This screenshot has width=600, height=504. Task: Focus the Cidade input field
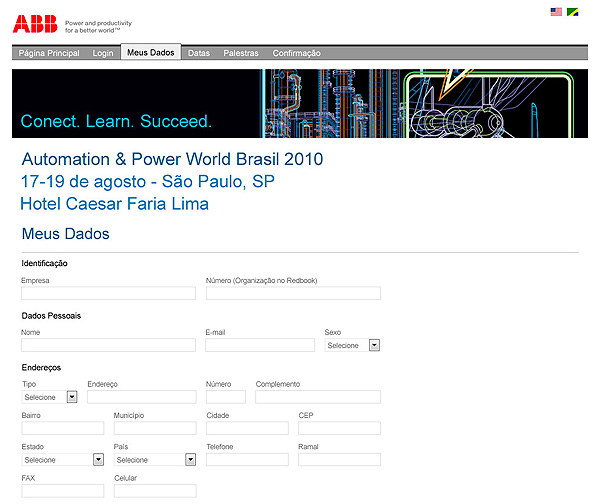tap(247, 428)
